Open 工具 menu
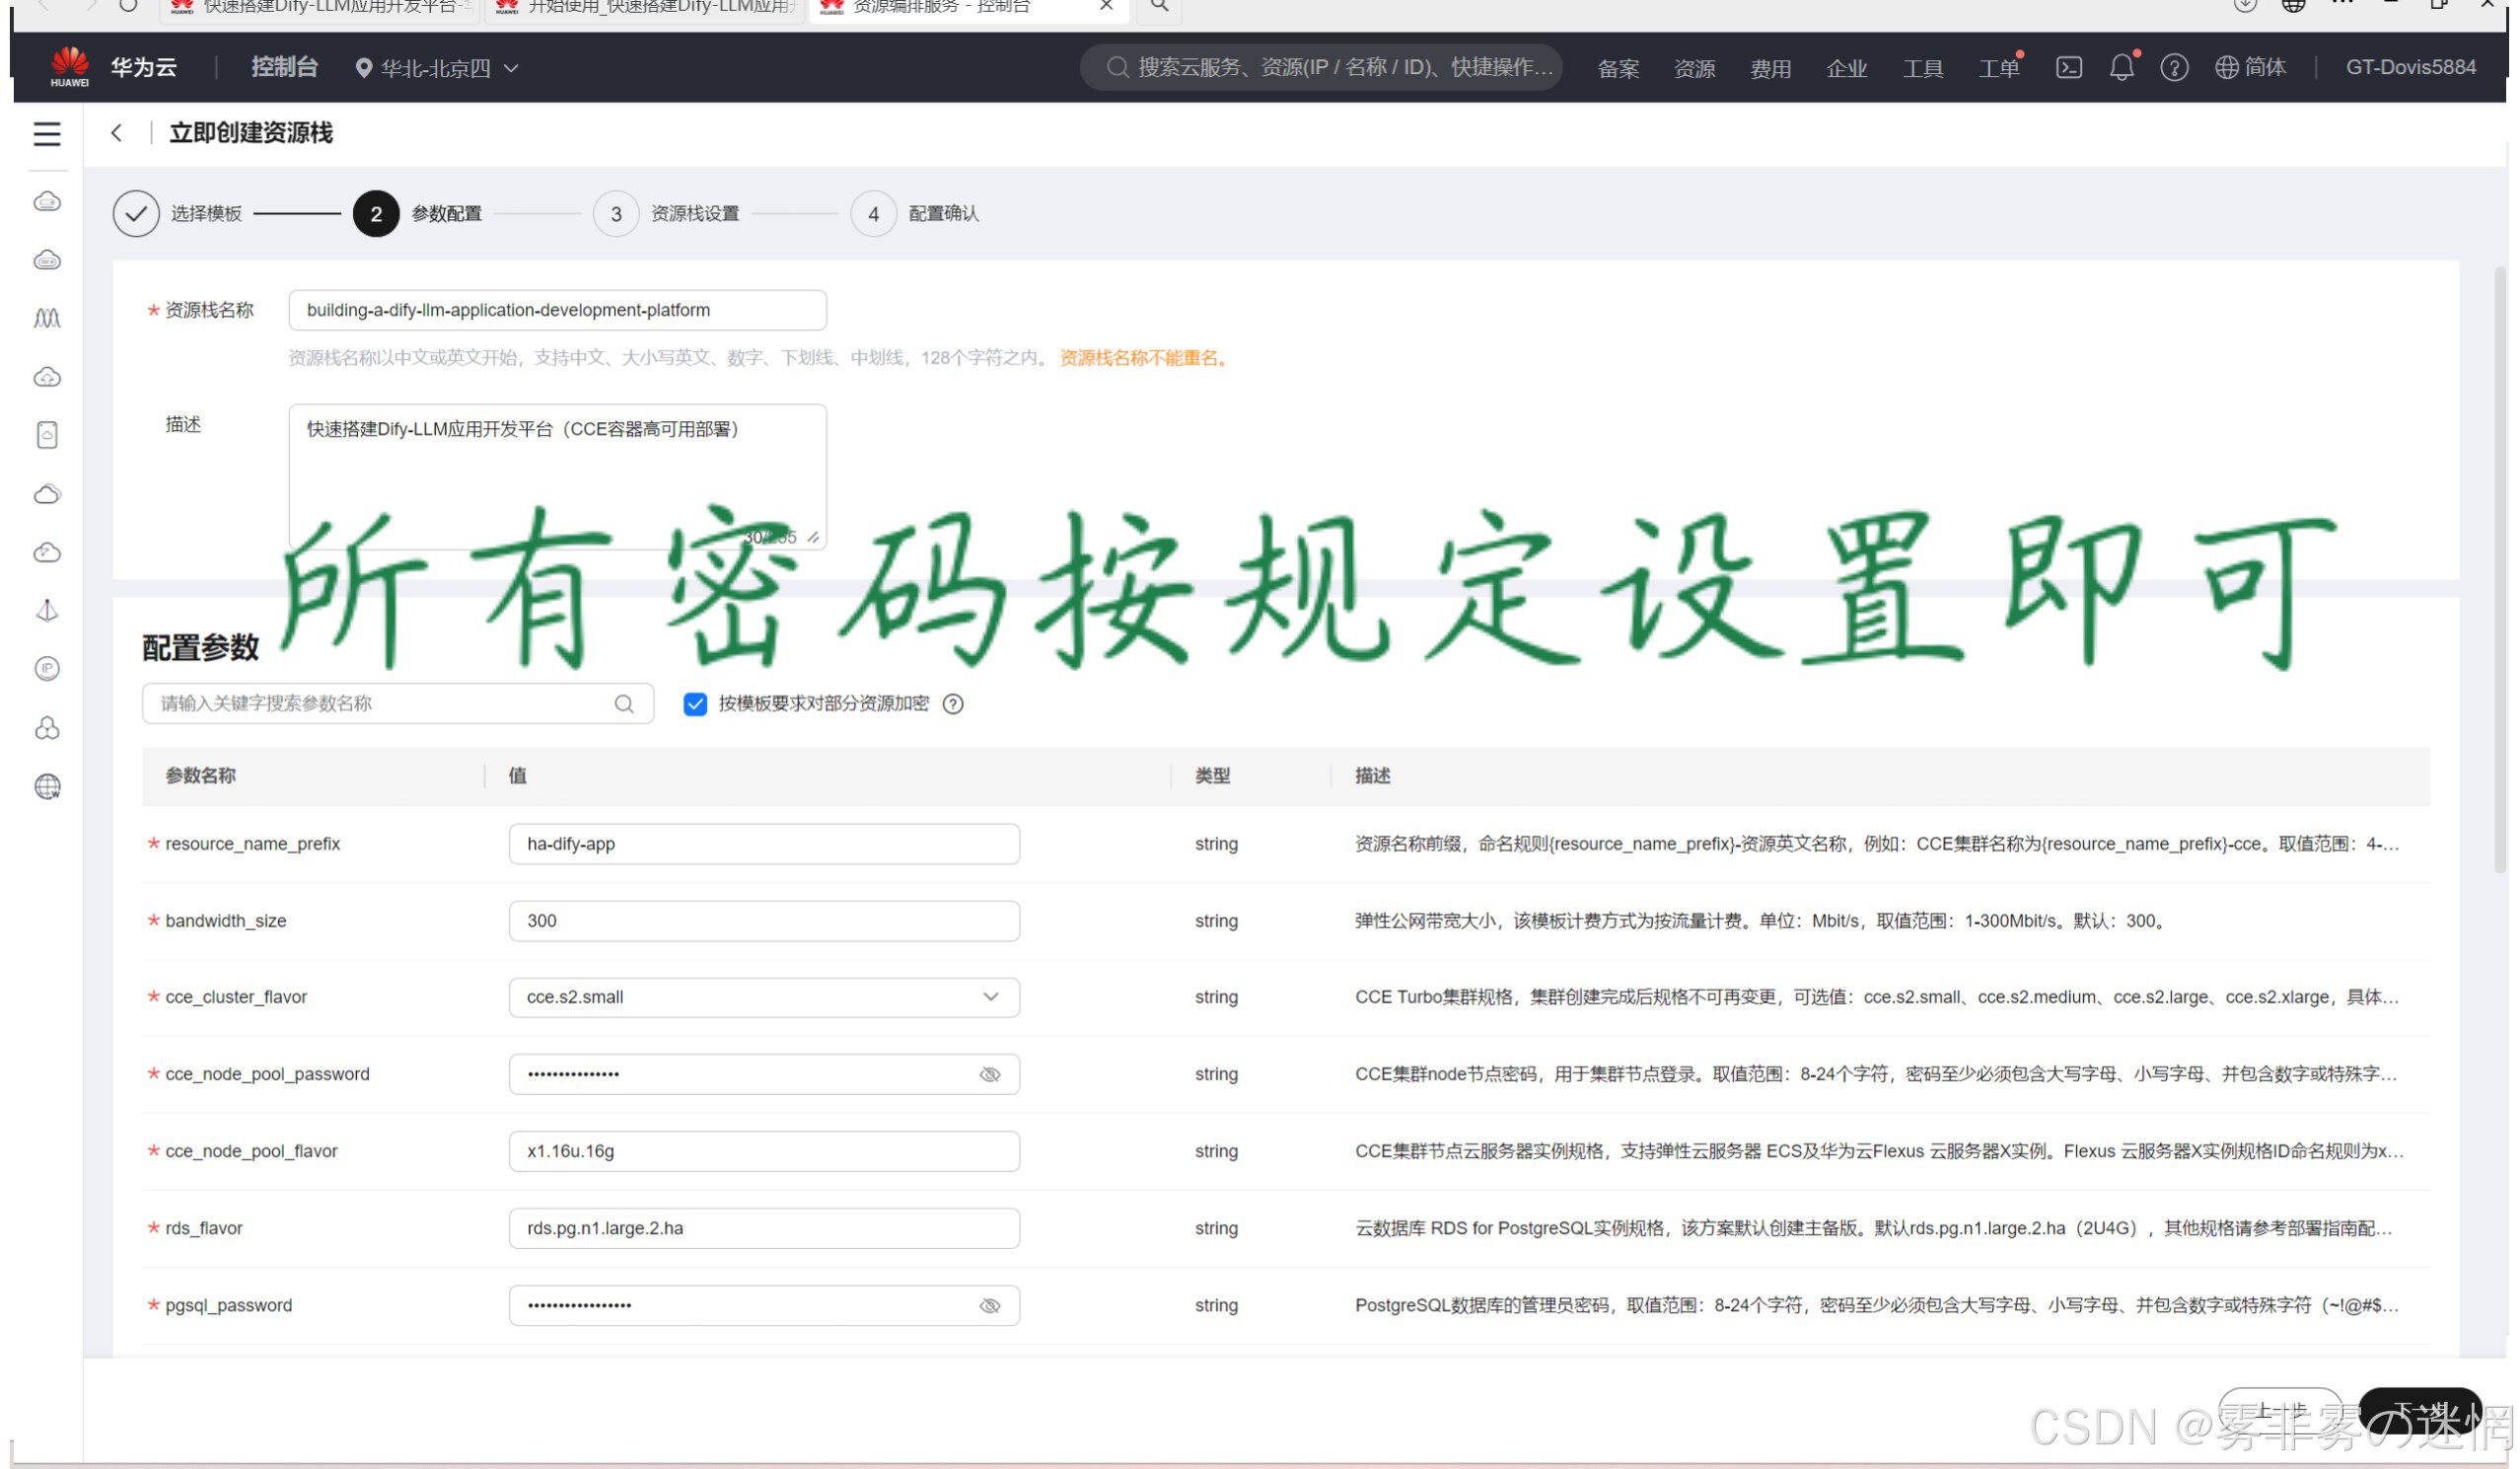 [x=1922, y=68]
